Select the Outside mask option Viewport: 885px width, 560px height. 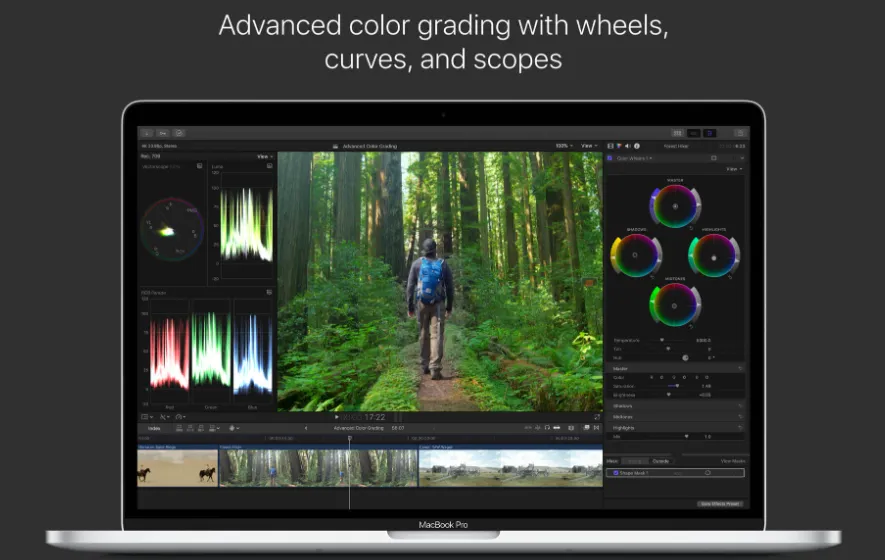click(x=661, y=461)
